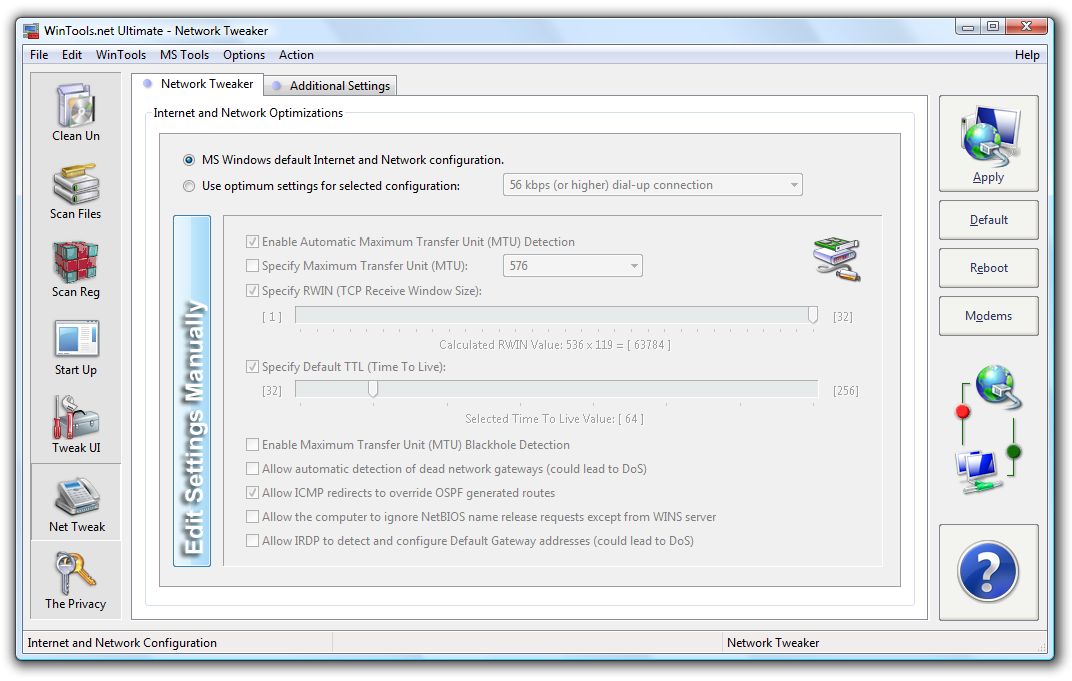Viewport: 1072px width, 681px height.
Task: Open The Privacy tool
Action: coord(76,580)
